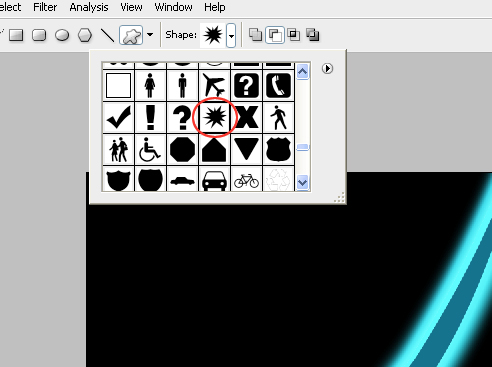Viewport: 492px width, 367px height.
Task: Open the shape picker flyout menu arrow
Action: pyautogui.click(x=327, y=69)
